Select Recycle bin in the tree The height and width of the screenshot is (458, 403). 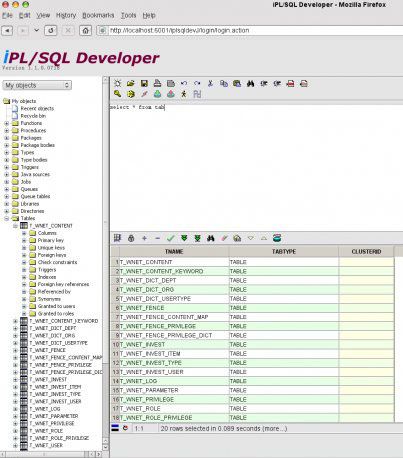point(33,116)
